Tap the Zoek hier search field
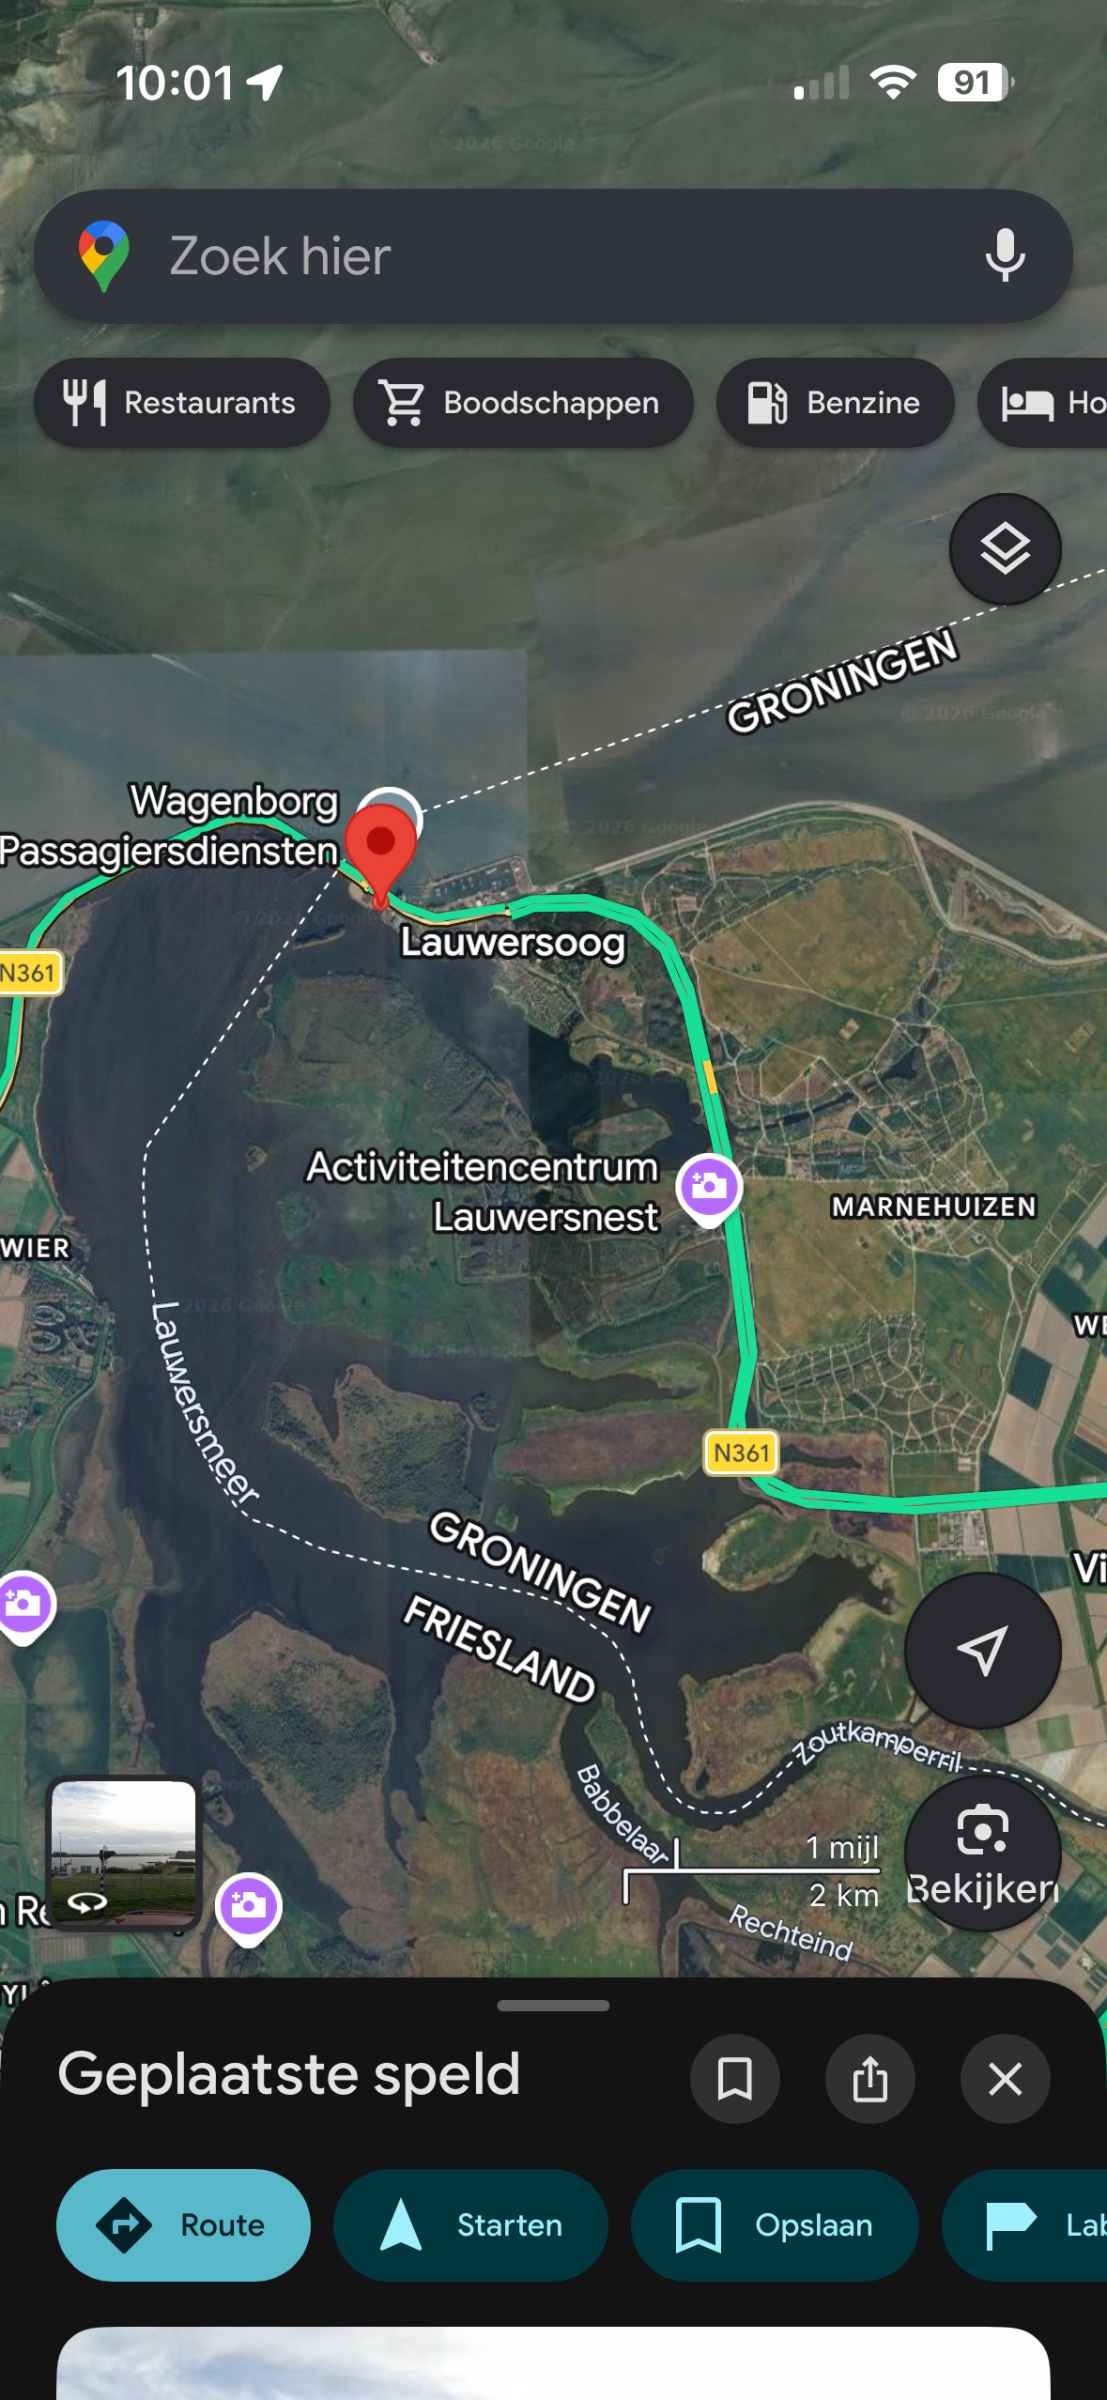This screenshot has height=2400, width=1107. (x=553, y=256)
